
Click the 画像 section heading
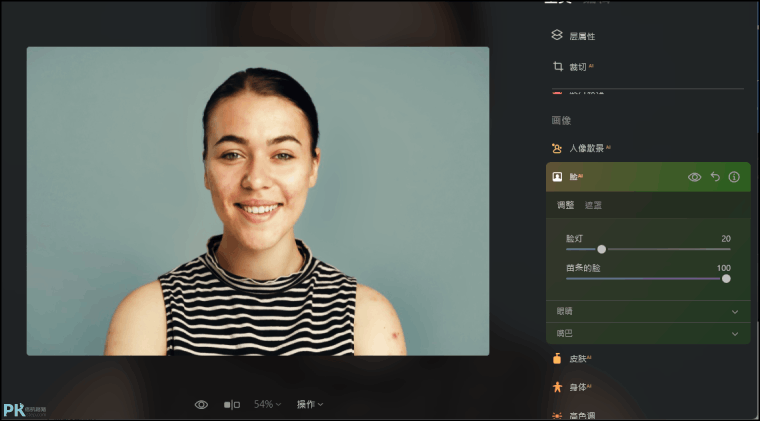(561, 120)
